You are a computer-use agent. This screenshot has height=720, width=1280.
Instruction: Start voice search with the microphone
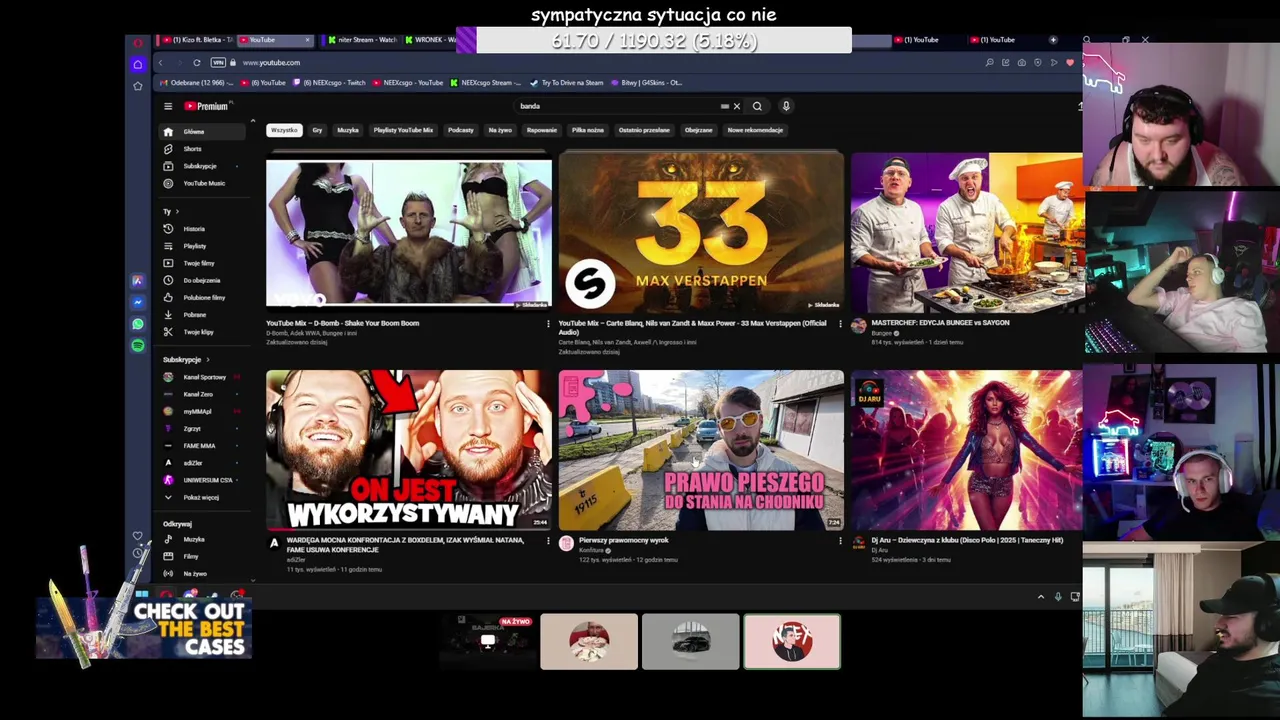[786, 106]
